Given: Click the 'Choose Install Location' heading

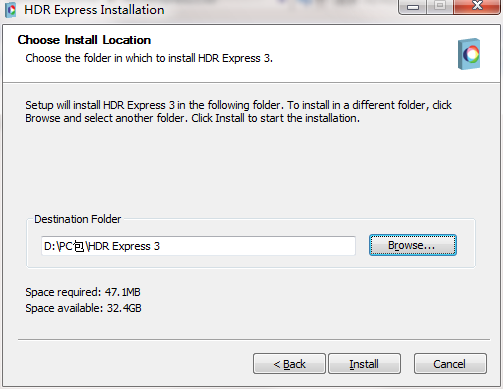Looking at the screenshot, I should pos(84,40).
